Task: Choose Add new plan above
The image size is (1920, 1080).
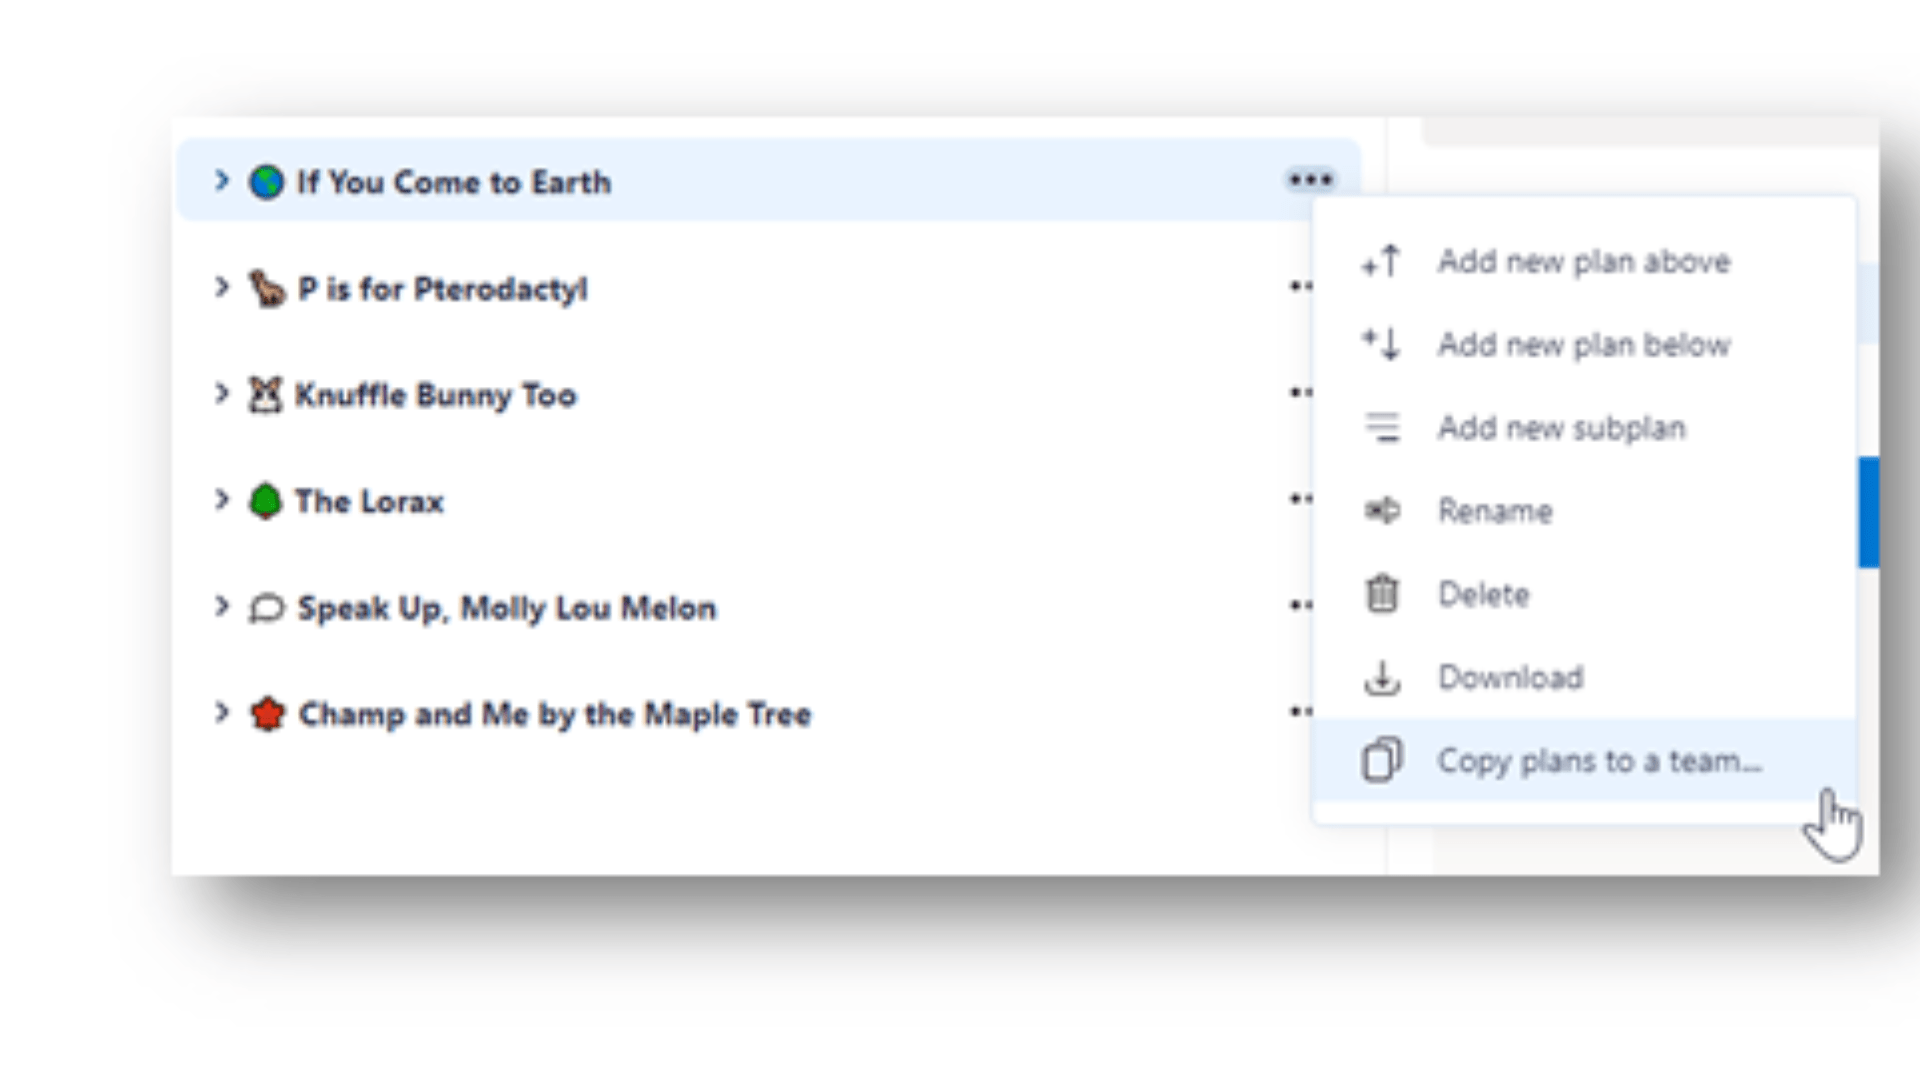Action: point(1583,262)
